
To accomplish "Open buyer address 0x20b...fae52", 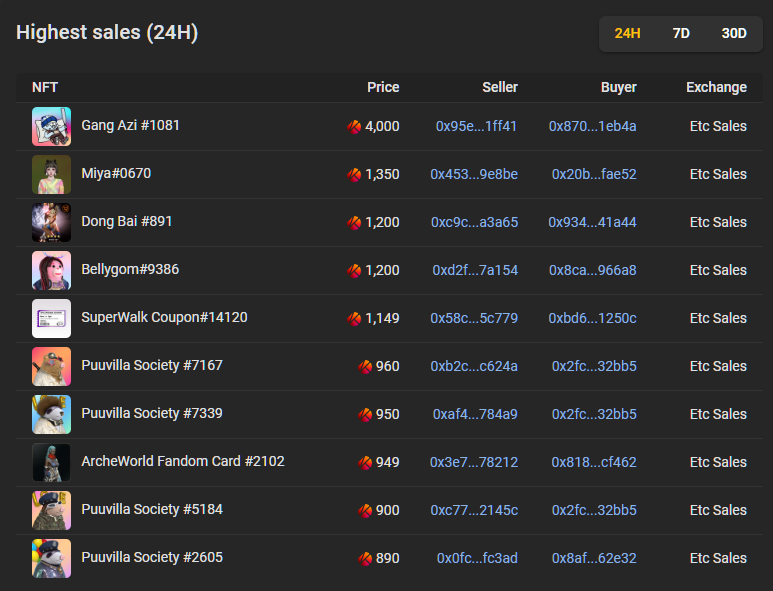I will [x=594, y=174].
